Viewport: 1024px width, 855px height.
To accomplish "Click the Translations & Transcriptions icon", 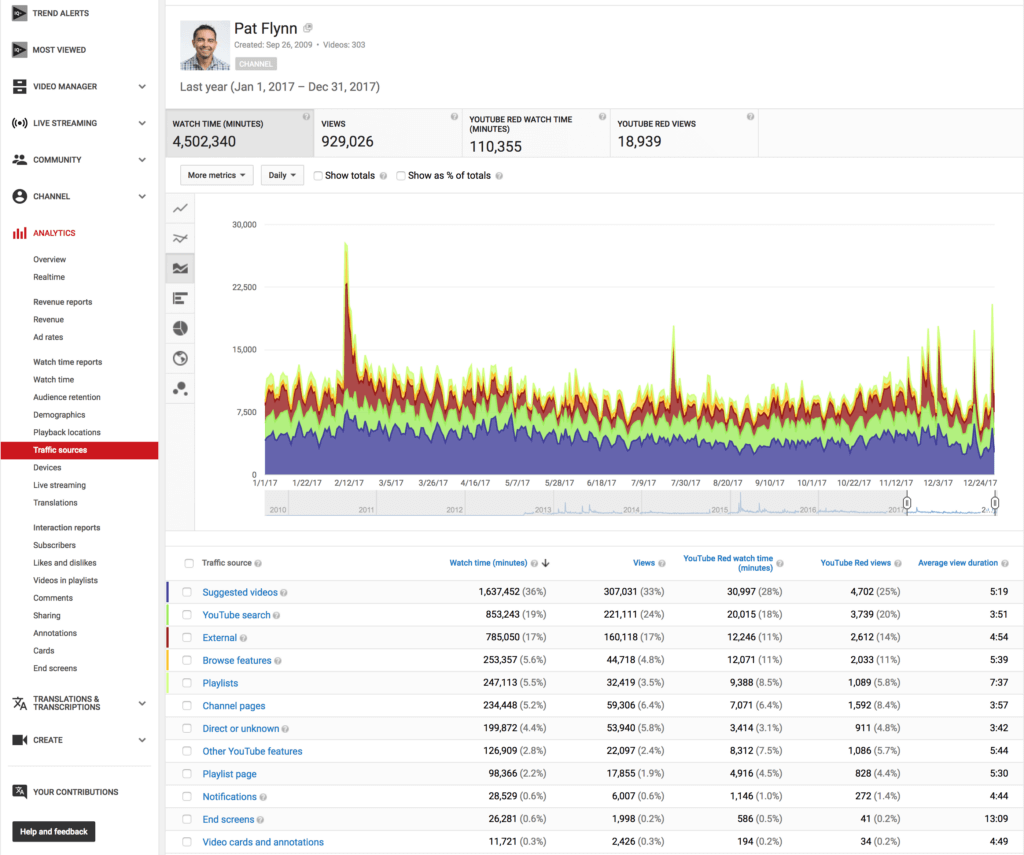I will pos(20,703).
